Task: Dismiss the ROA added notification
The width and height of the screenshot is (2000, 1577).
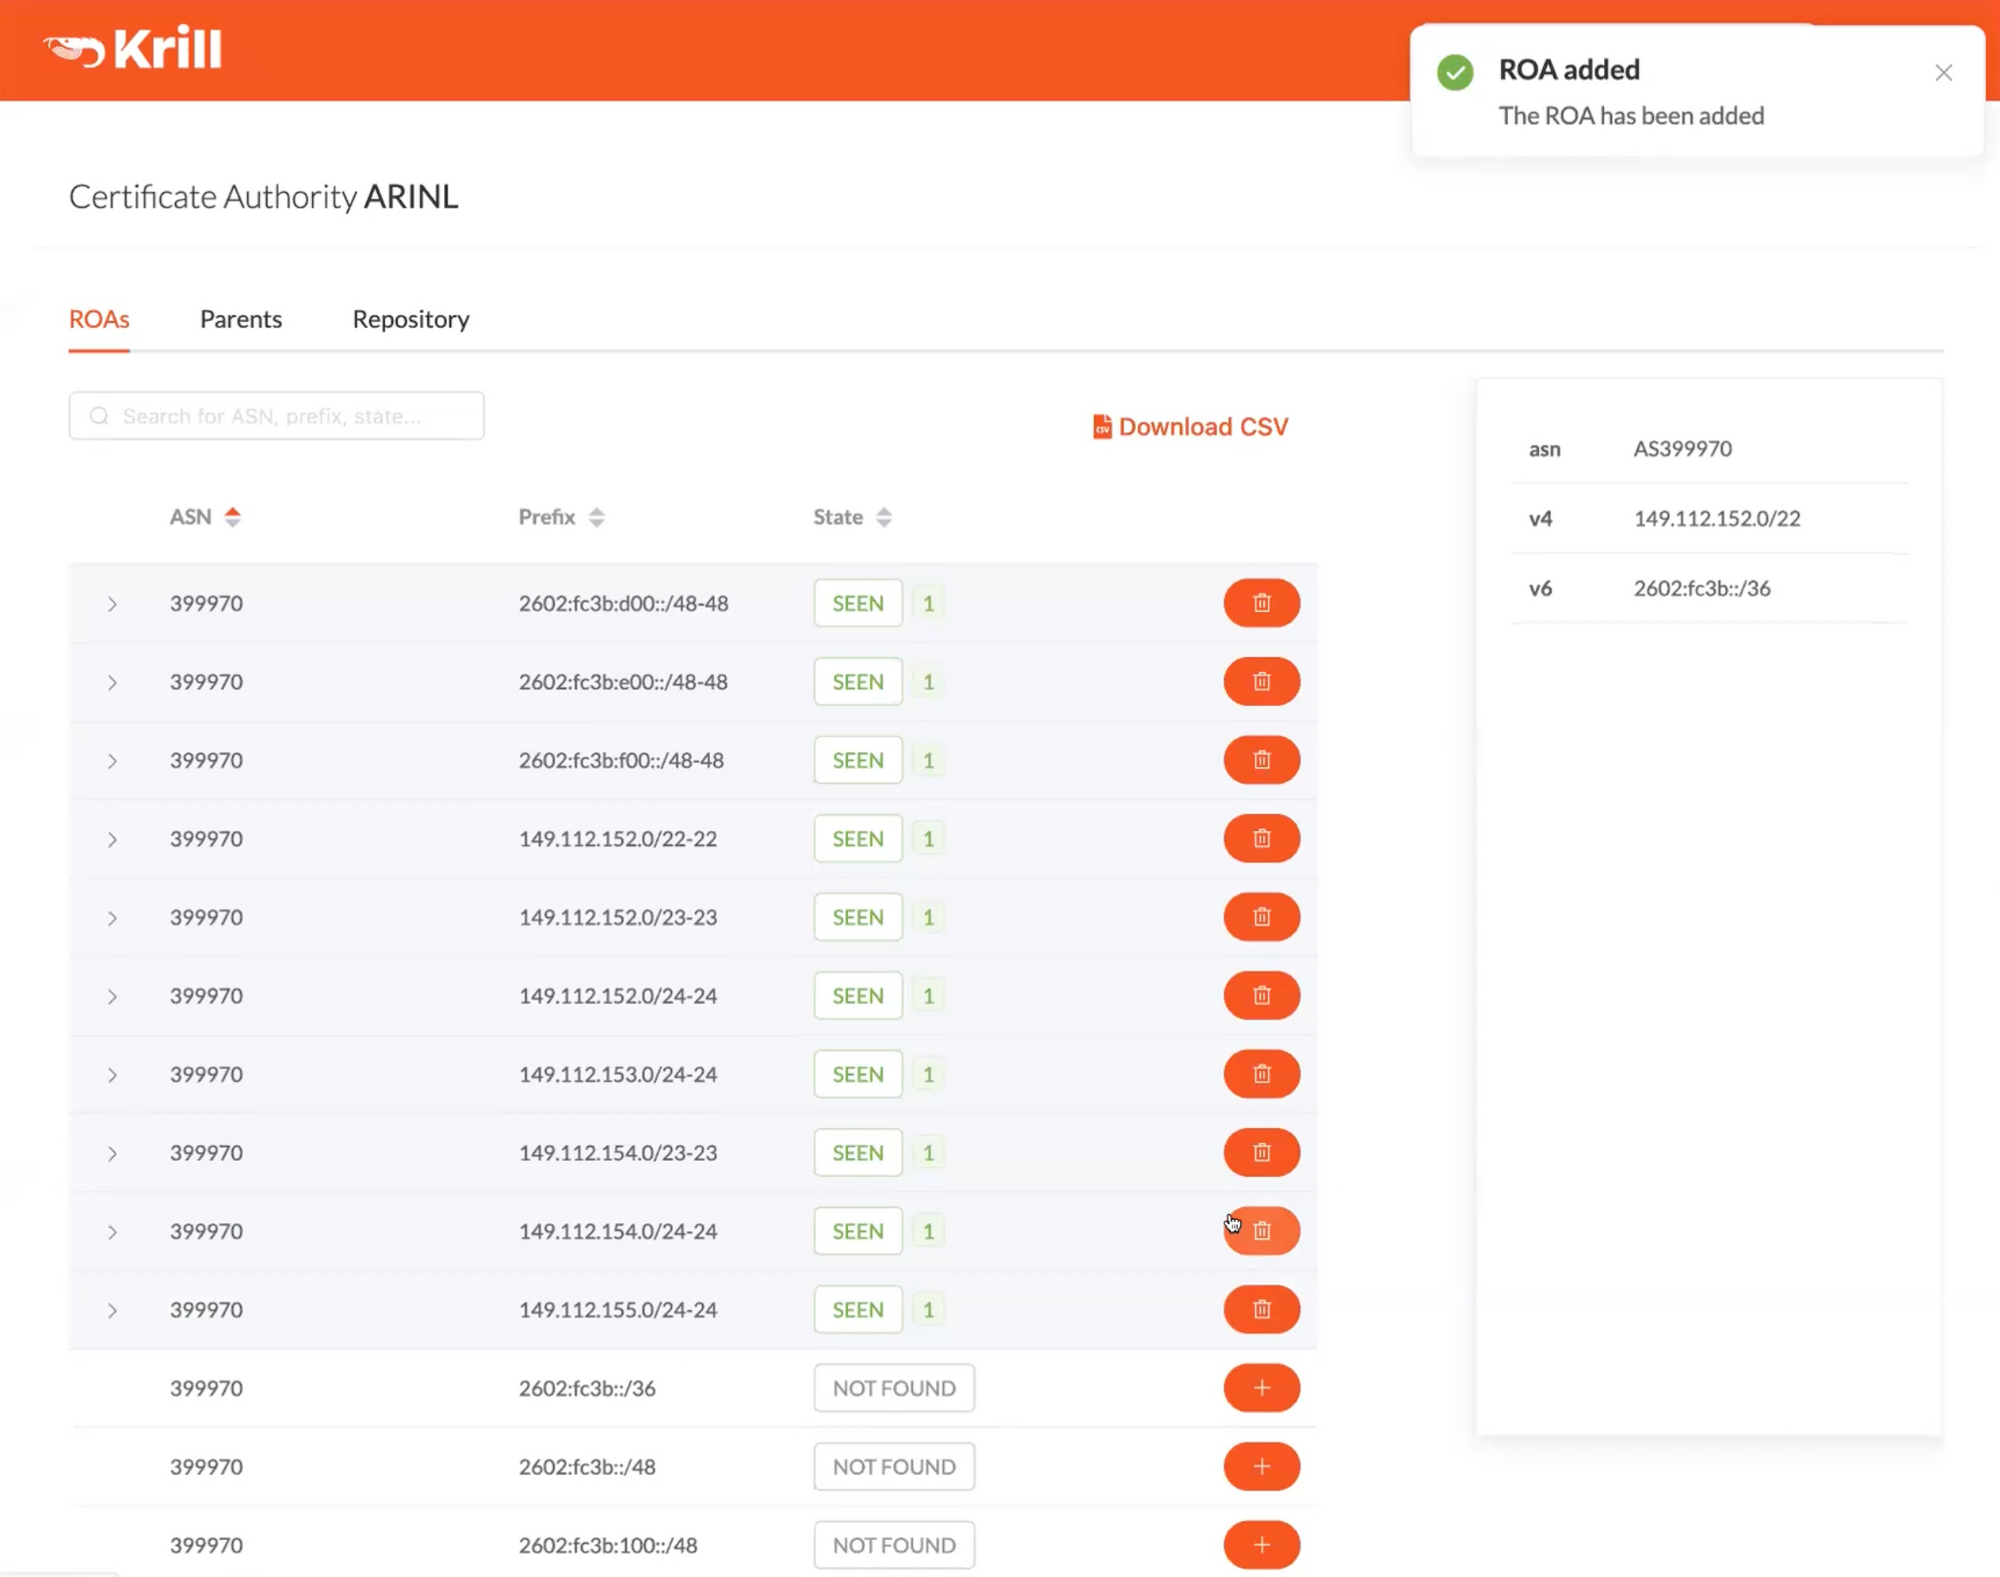Action: coord(1943,72)
